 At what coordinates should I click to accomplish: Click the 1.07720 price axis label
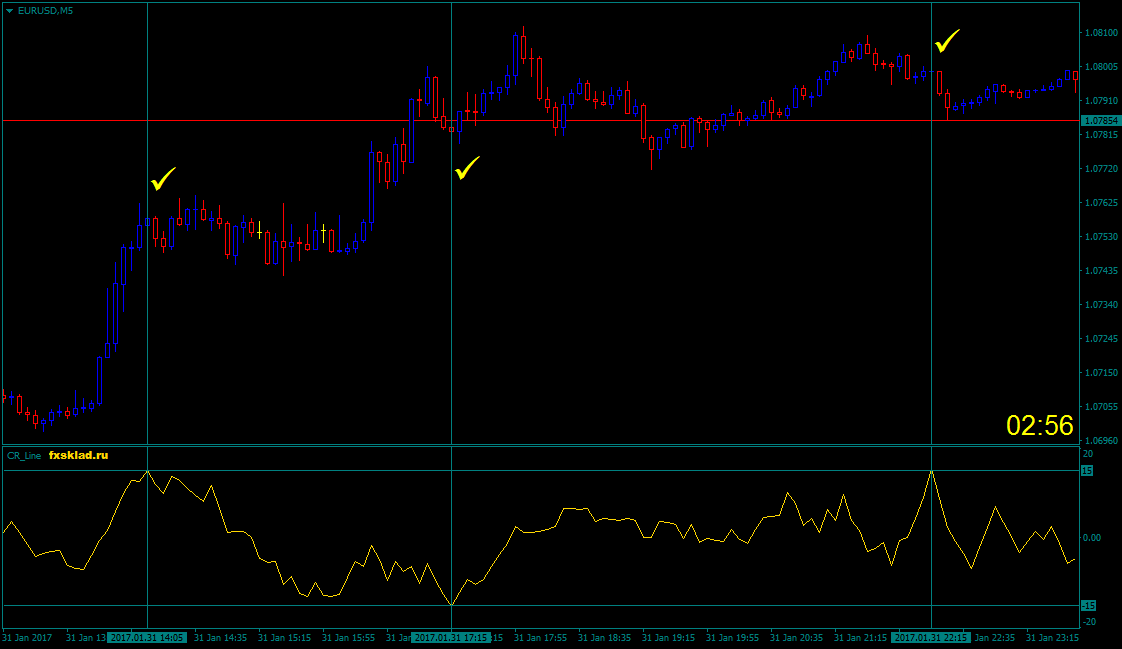[x=1101, y=169]
